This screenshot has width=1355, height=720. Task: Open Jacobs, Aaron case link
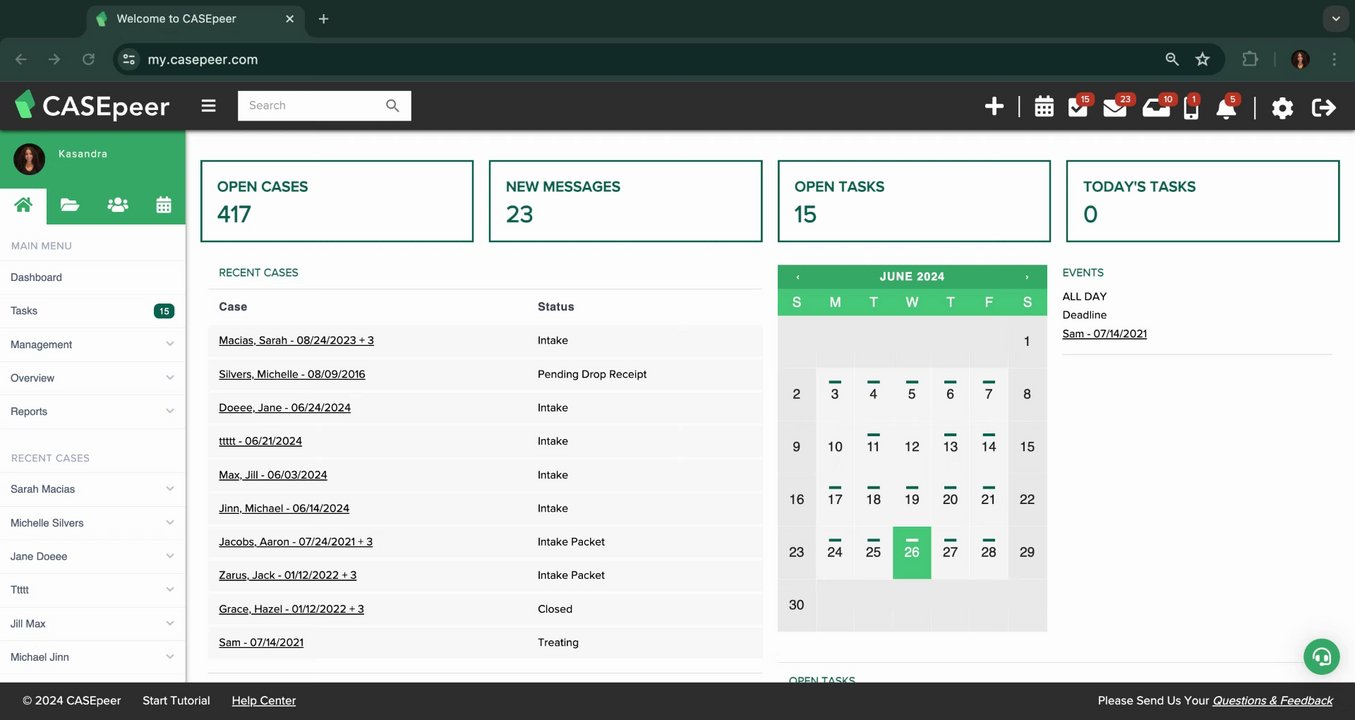coord(296,542)
